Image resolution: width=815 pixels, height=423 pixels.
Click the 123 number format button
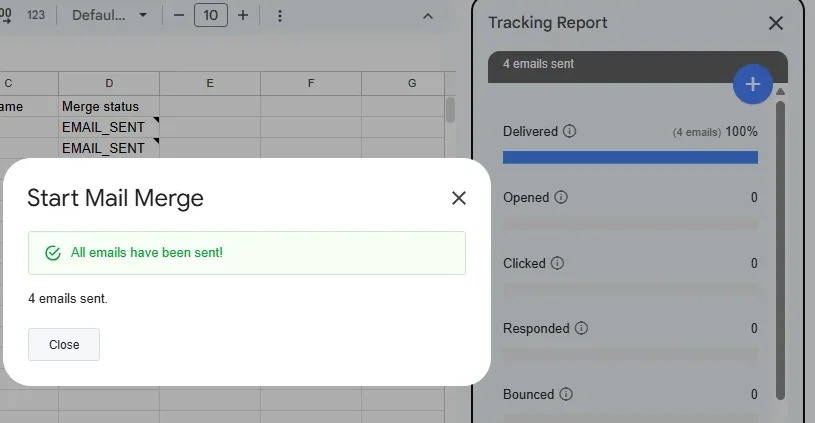point(36,15)
